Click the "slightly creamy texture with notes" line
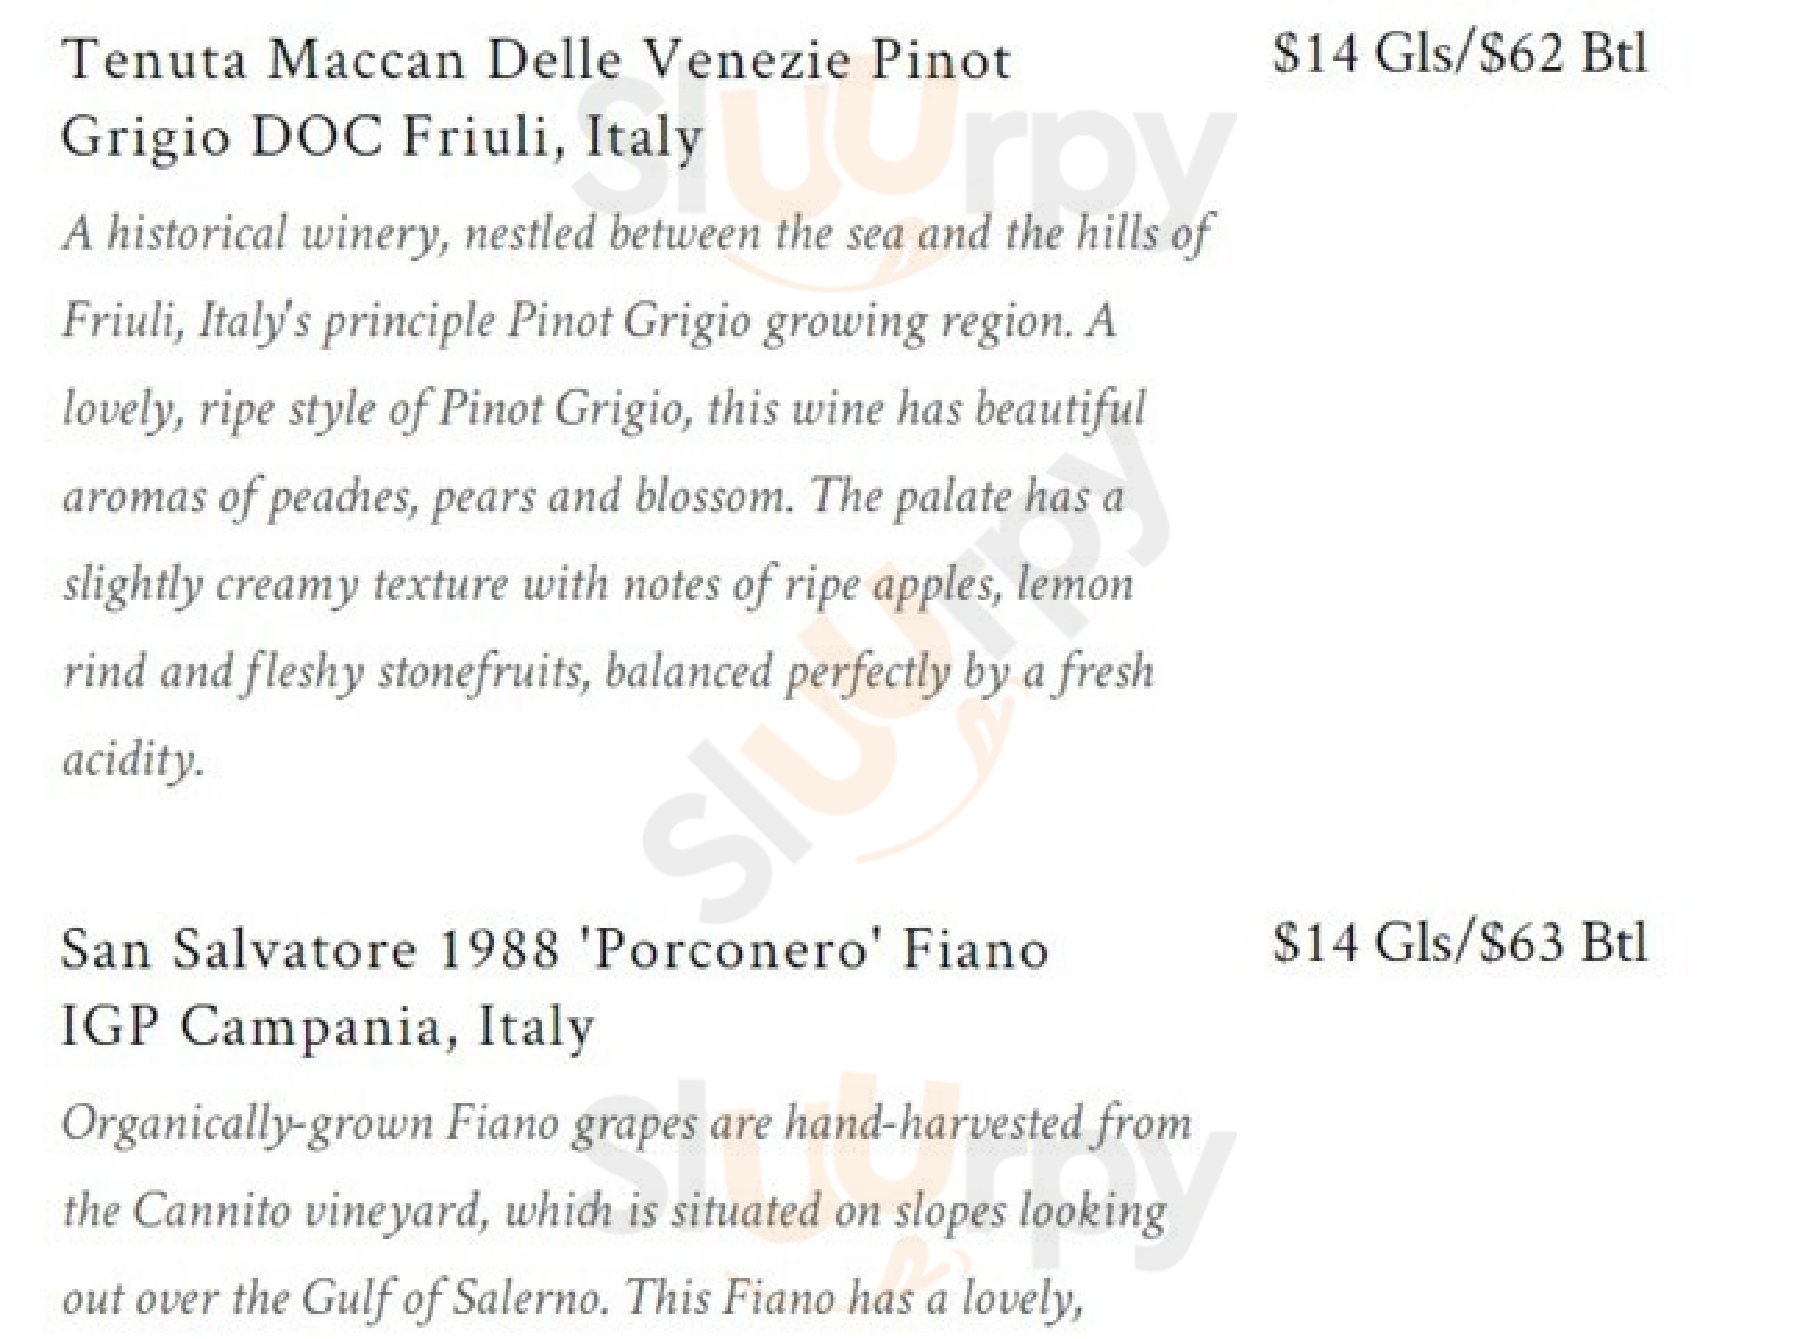The image size is (1806, 1339). pos(598,585)
